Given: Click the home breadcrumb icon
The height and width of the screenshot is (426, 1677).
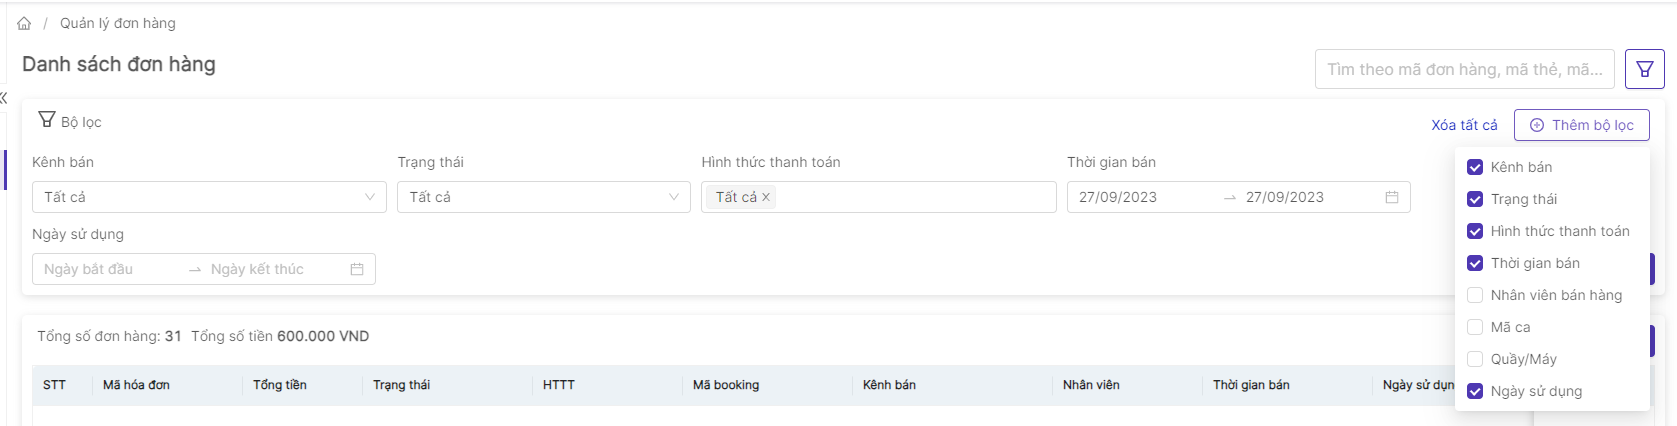Looking at the screenshot, I should pos(24,23).
